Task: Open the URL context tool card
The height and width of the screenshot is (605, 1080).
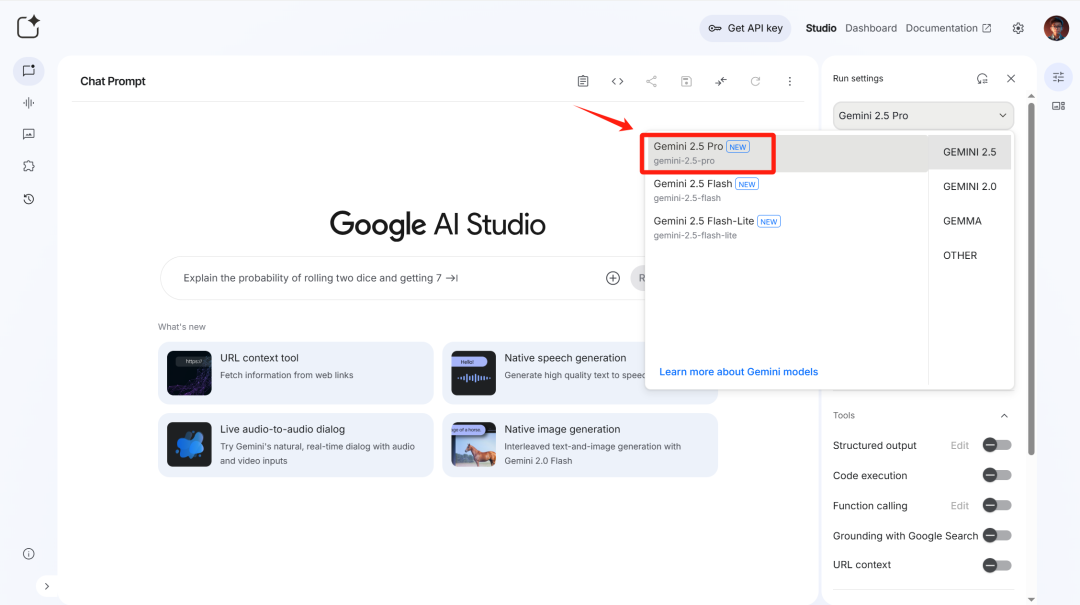Action: point(295,373)
